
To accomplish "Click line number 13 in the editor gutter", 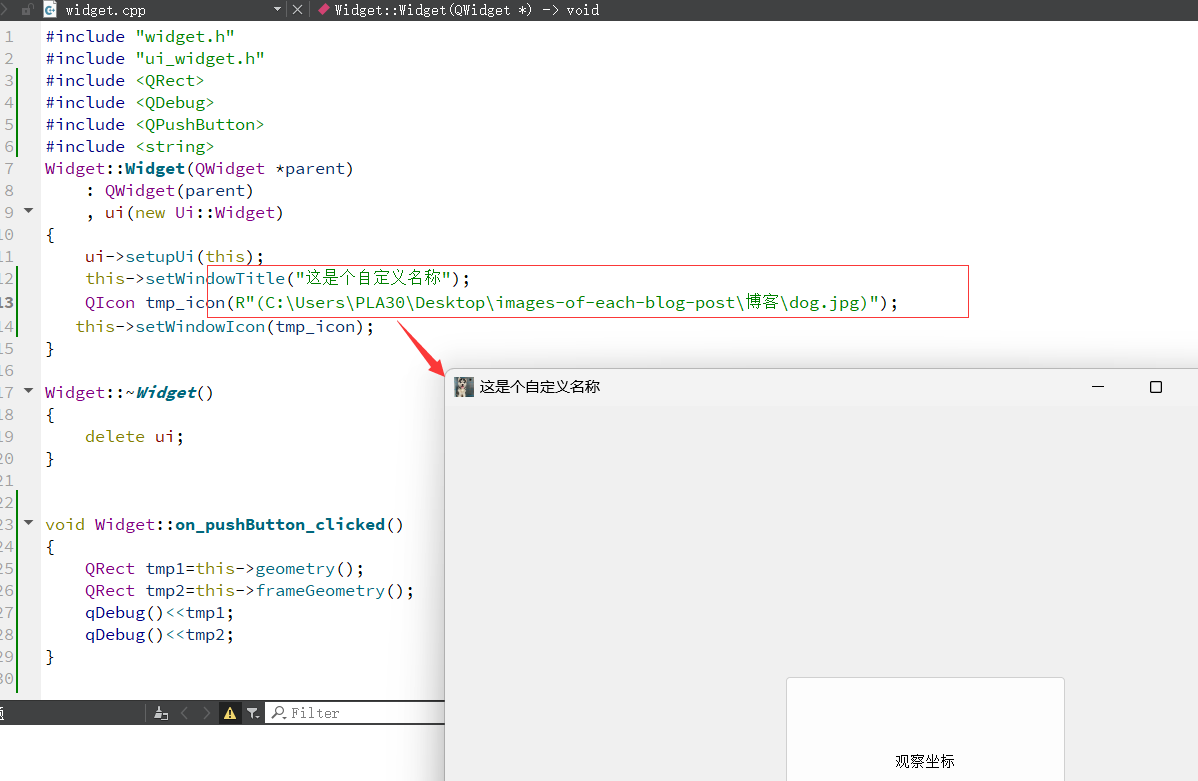I will 12,300.
